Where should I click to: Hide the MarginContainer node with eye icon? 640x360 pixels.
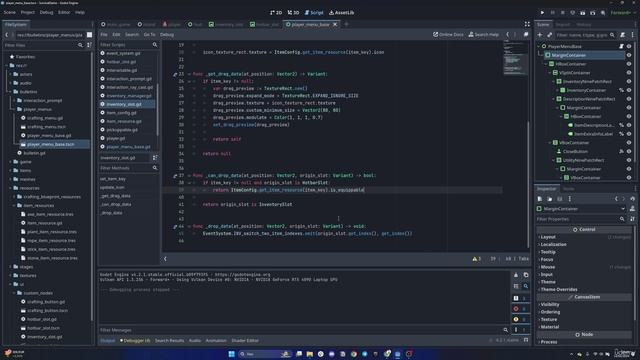coord(629,55)
